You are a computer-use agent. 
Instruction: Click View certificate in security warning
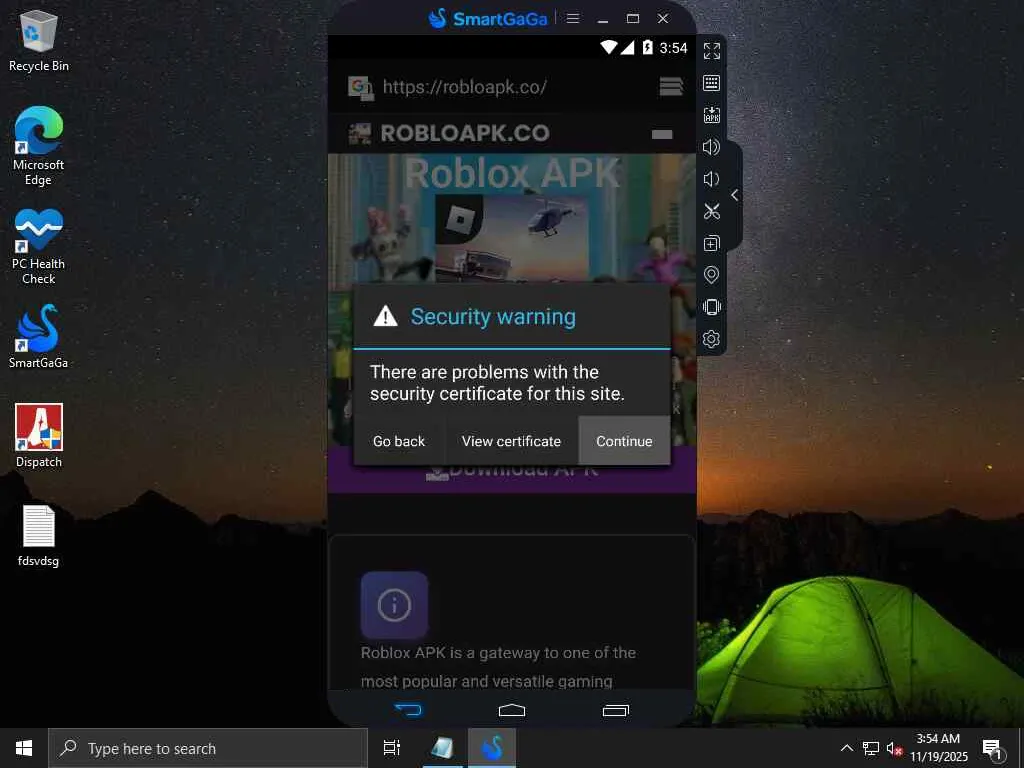pyautogui.click(x=511, y=441)
